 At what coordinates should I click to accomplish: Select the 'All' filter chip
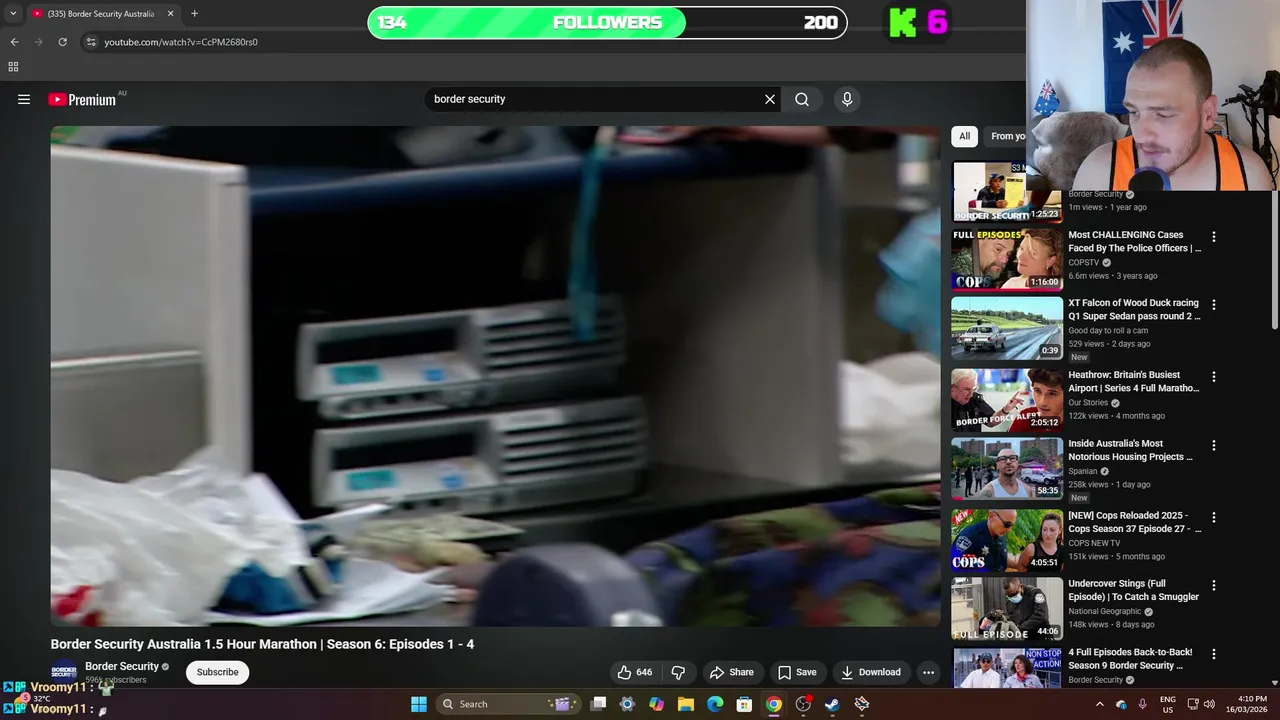click(964, 136)
